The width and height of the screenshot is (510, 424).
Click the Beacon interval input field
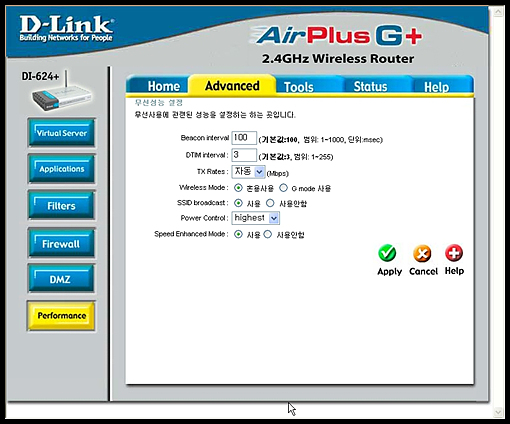tap(244, 138)
